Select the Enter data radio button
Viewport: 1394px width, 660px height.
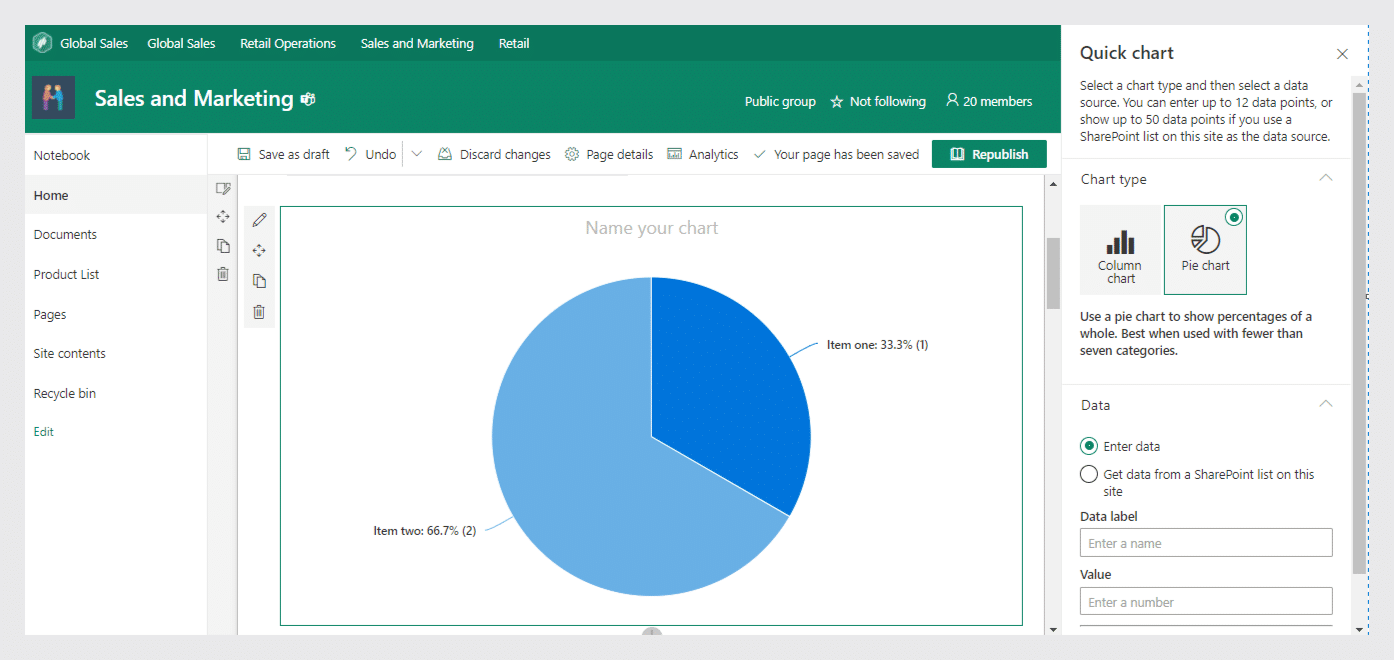1089,446
